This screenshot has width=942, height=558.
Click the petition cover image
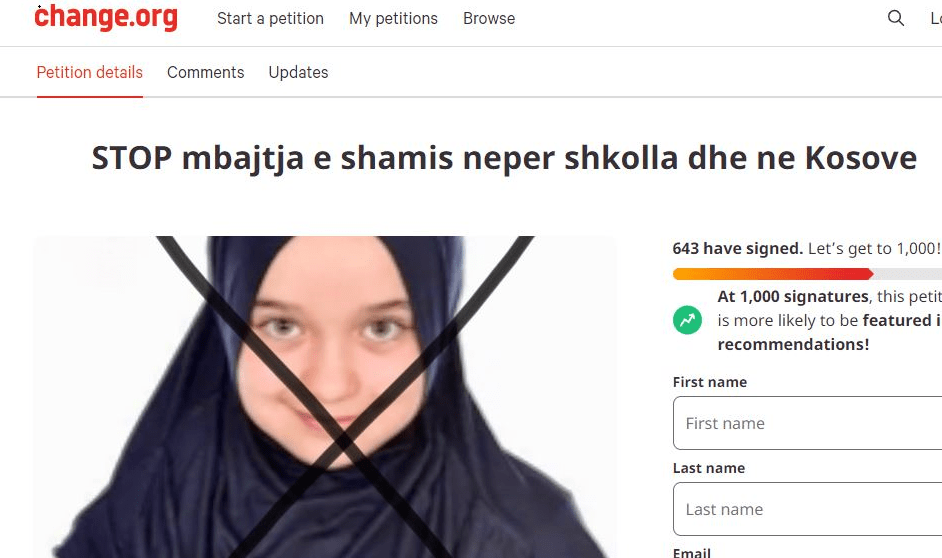coord(325,397)
